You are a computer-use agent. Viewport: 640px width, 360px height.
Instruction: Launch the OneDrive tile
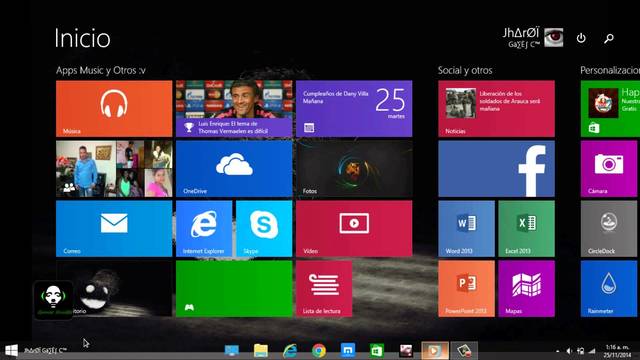pyautogui.click(x=234, y=169)
